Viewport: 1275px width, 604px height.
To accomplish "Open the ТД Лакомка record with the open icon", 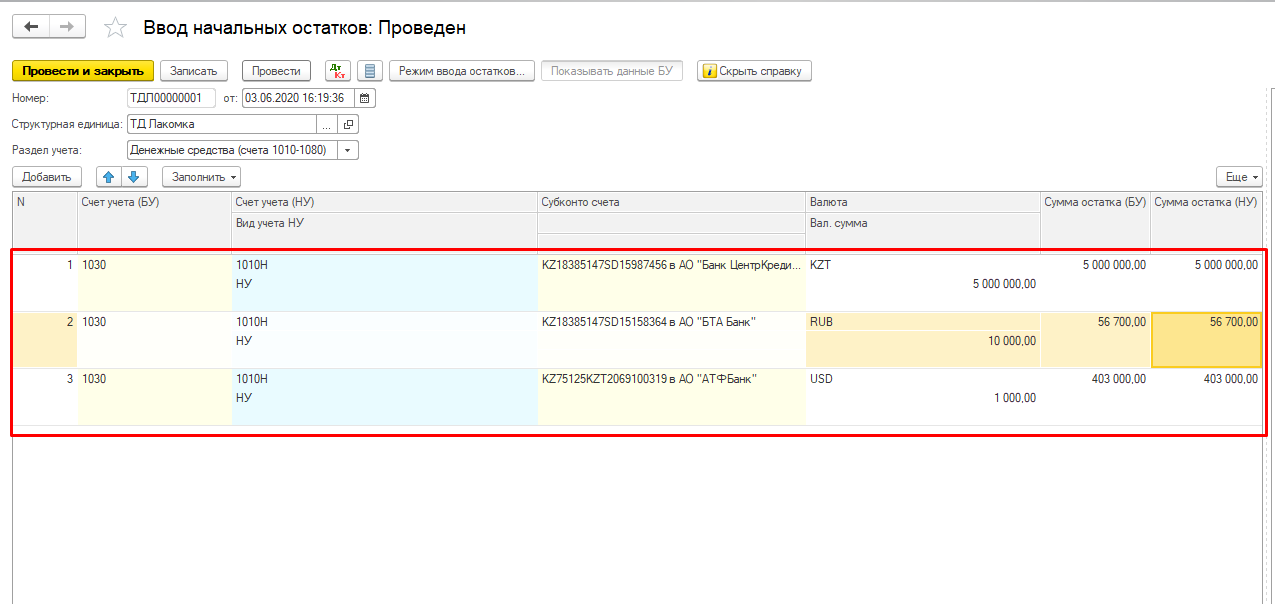I will (x=348, y=125).
